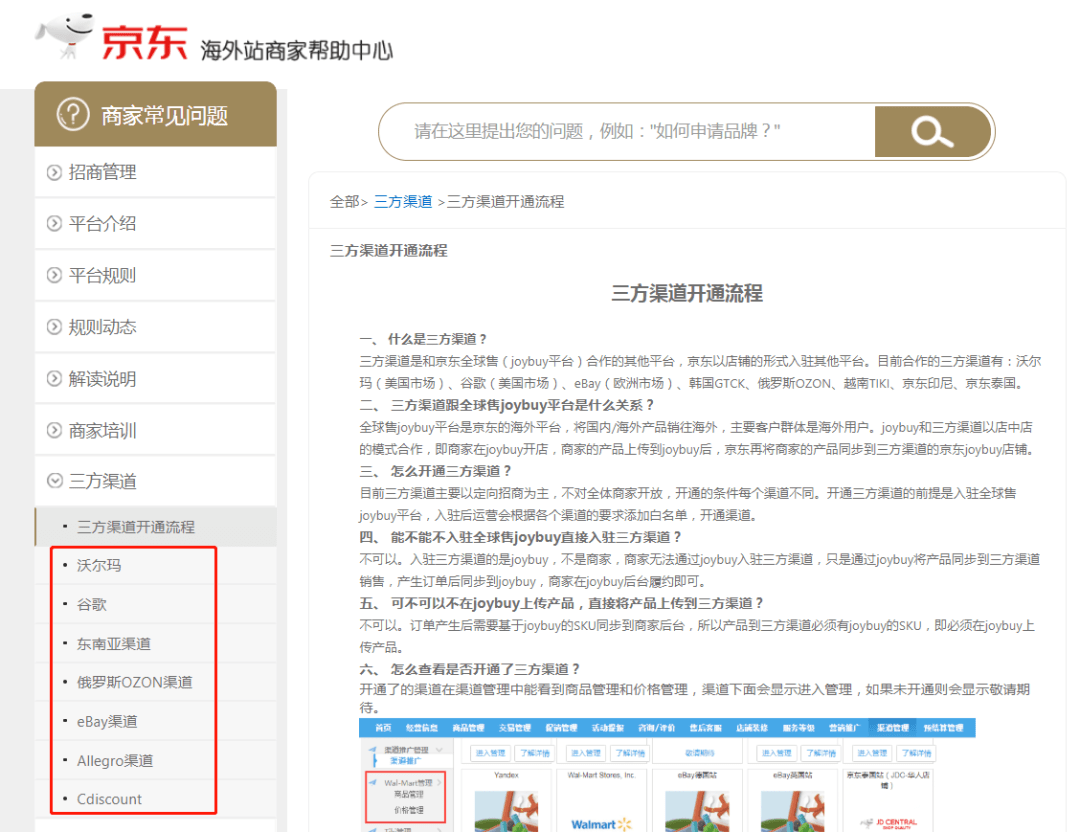1080x832 pixels.
Task: Click heading 一、 什么是三方渠道？
Action: coord(424,339)
